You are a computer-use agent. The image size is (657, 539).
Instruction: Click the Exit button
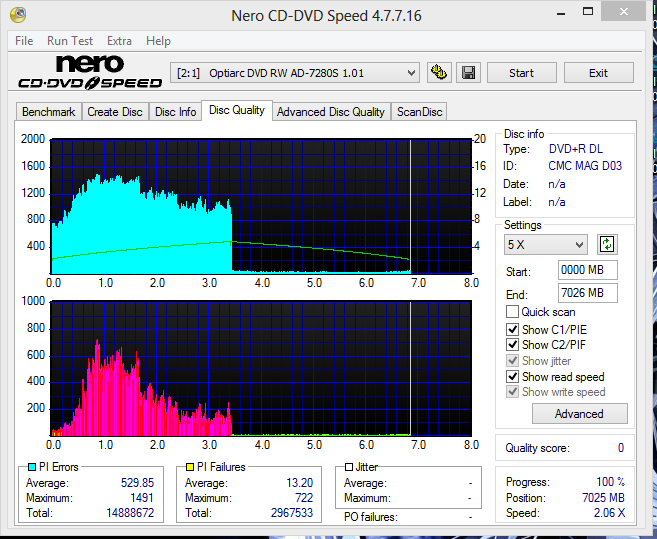tap(598, 73)
